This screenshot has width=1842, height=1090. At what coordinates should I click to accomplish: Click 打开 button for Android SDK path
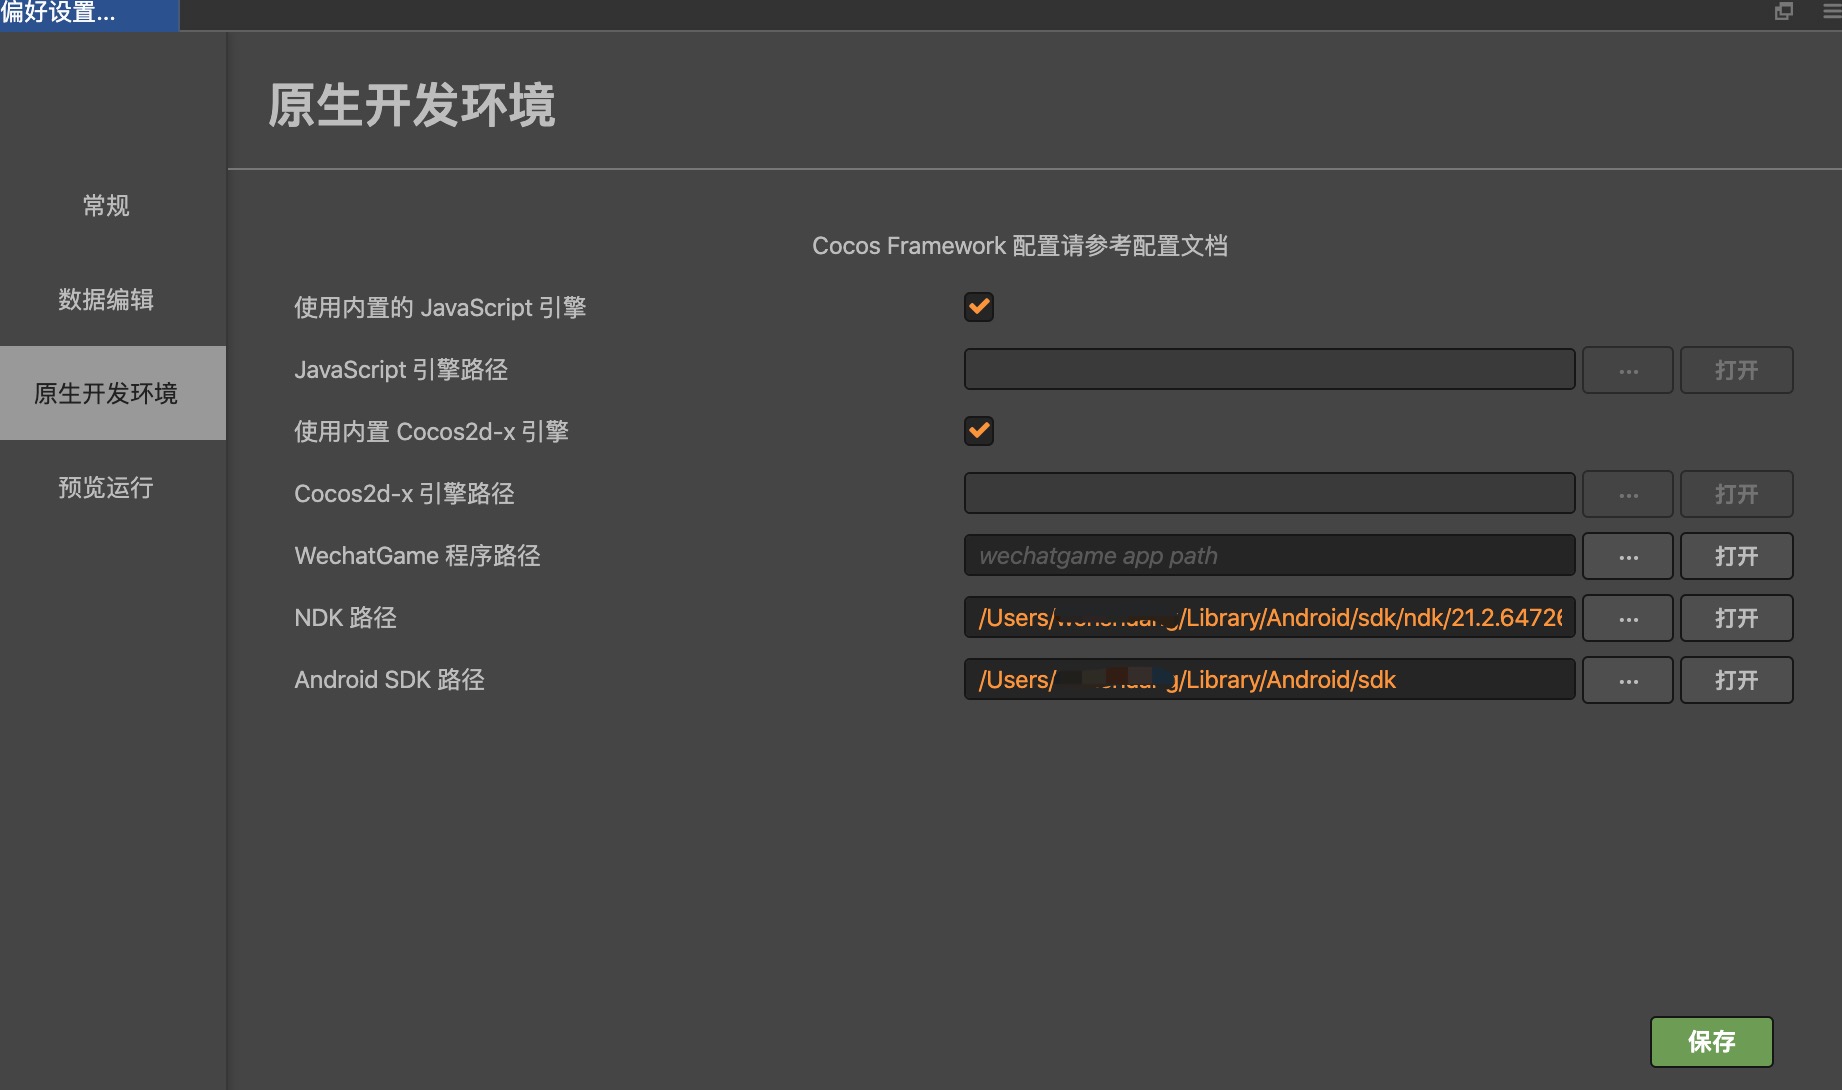(x=1736, y=680)
